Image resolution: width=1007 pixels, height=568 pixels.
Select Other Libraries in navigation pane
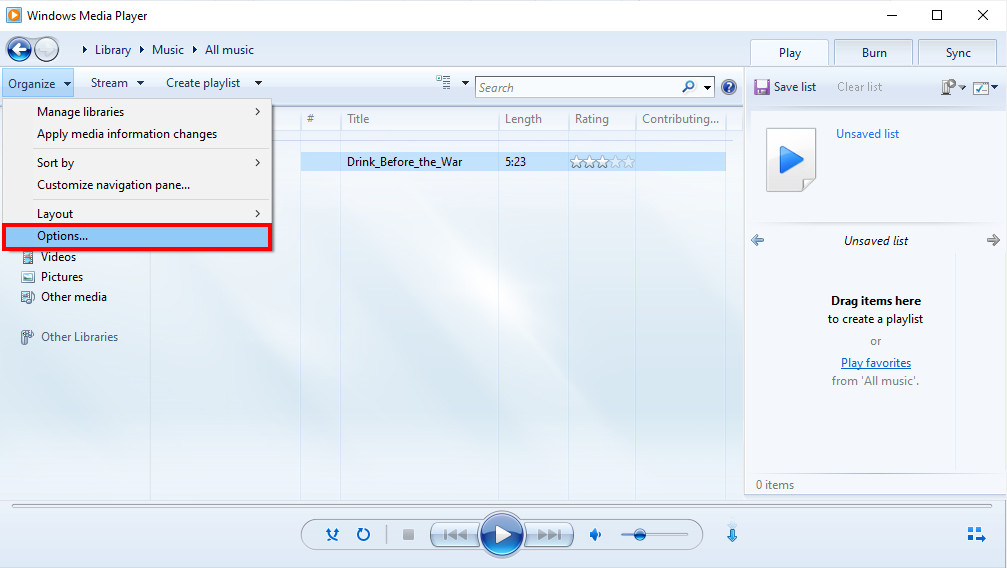coord(80,337)
